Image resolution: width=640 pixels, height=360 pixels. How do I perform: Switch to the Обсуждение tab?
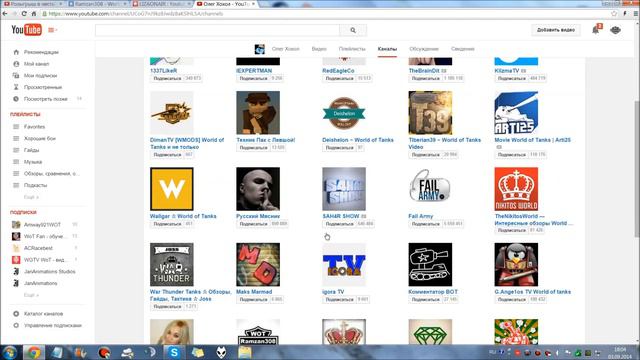(x=424, y=49)
